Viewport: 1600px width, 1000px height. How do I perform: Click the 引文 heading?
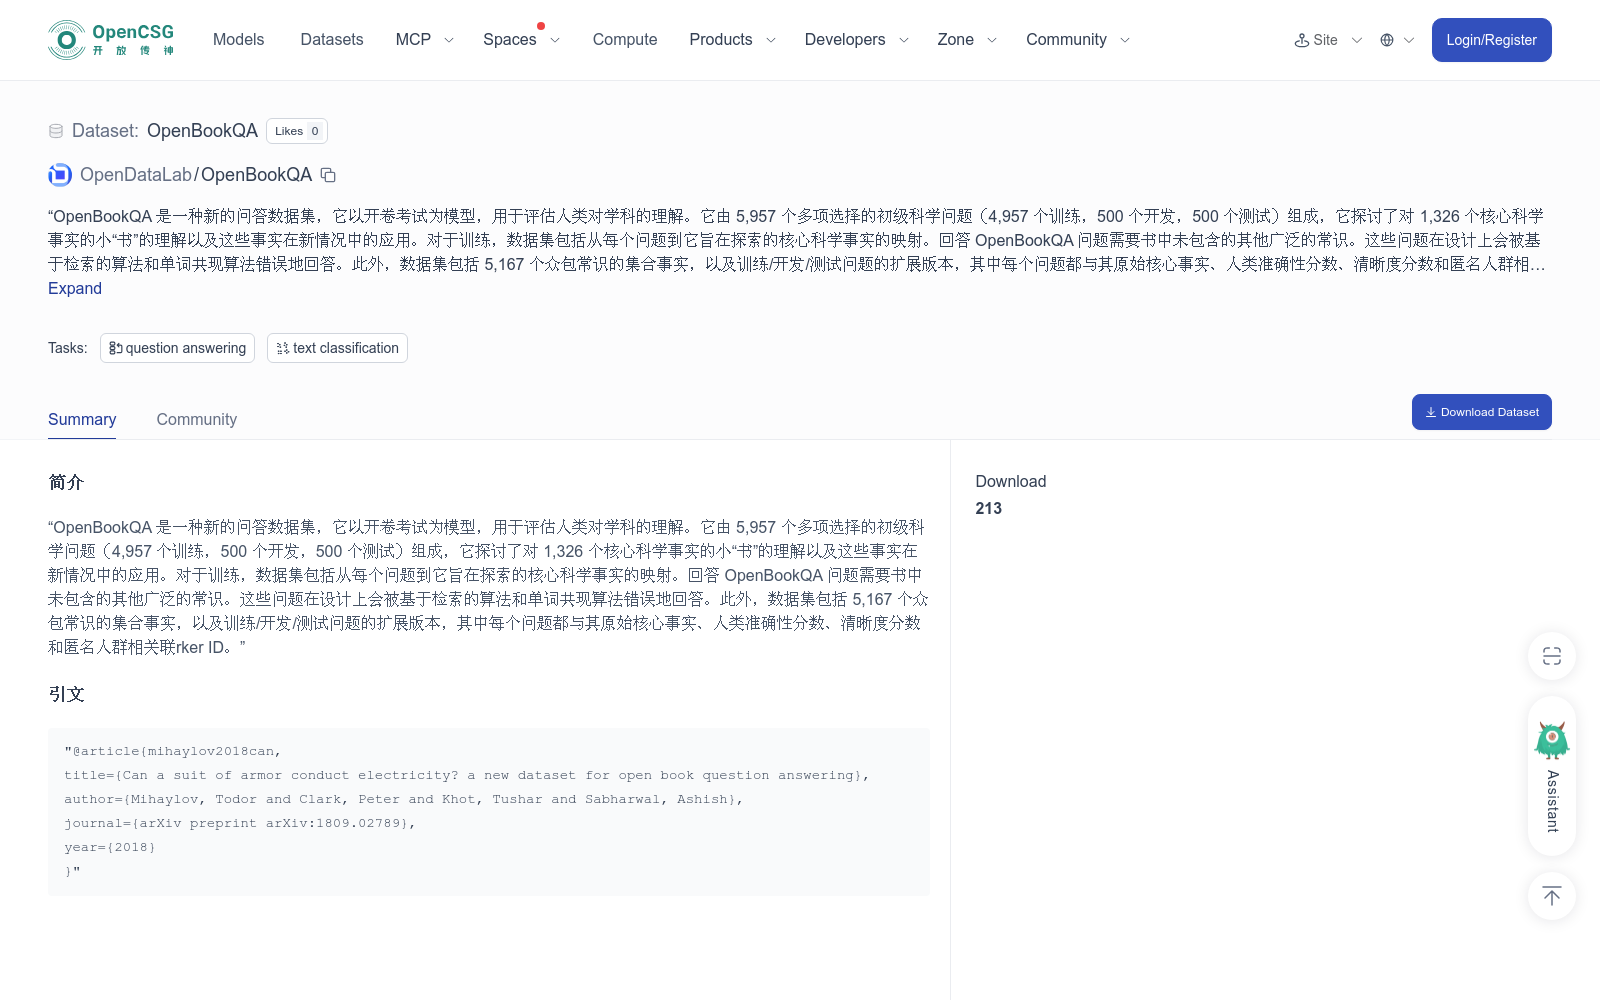(x=66, y=694)
